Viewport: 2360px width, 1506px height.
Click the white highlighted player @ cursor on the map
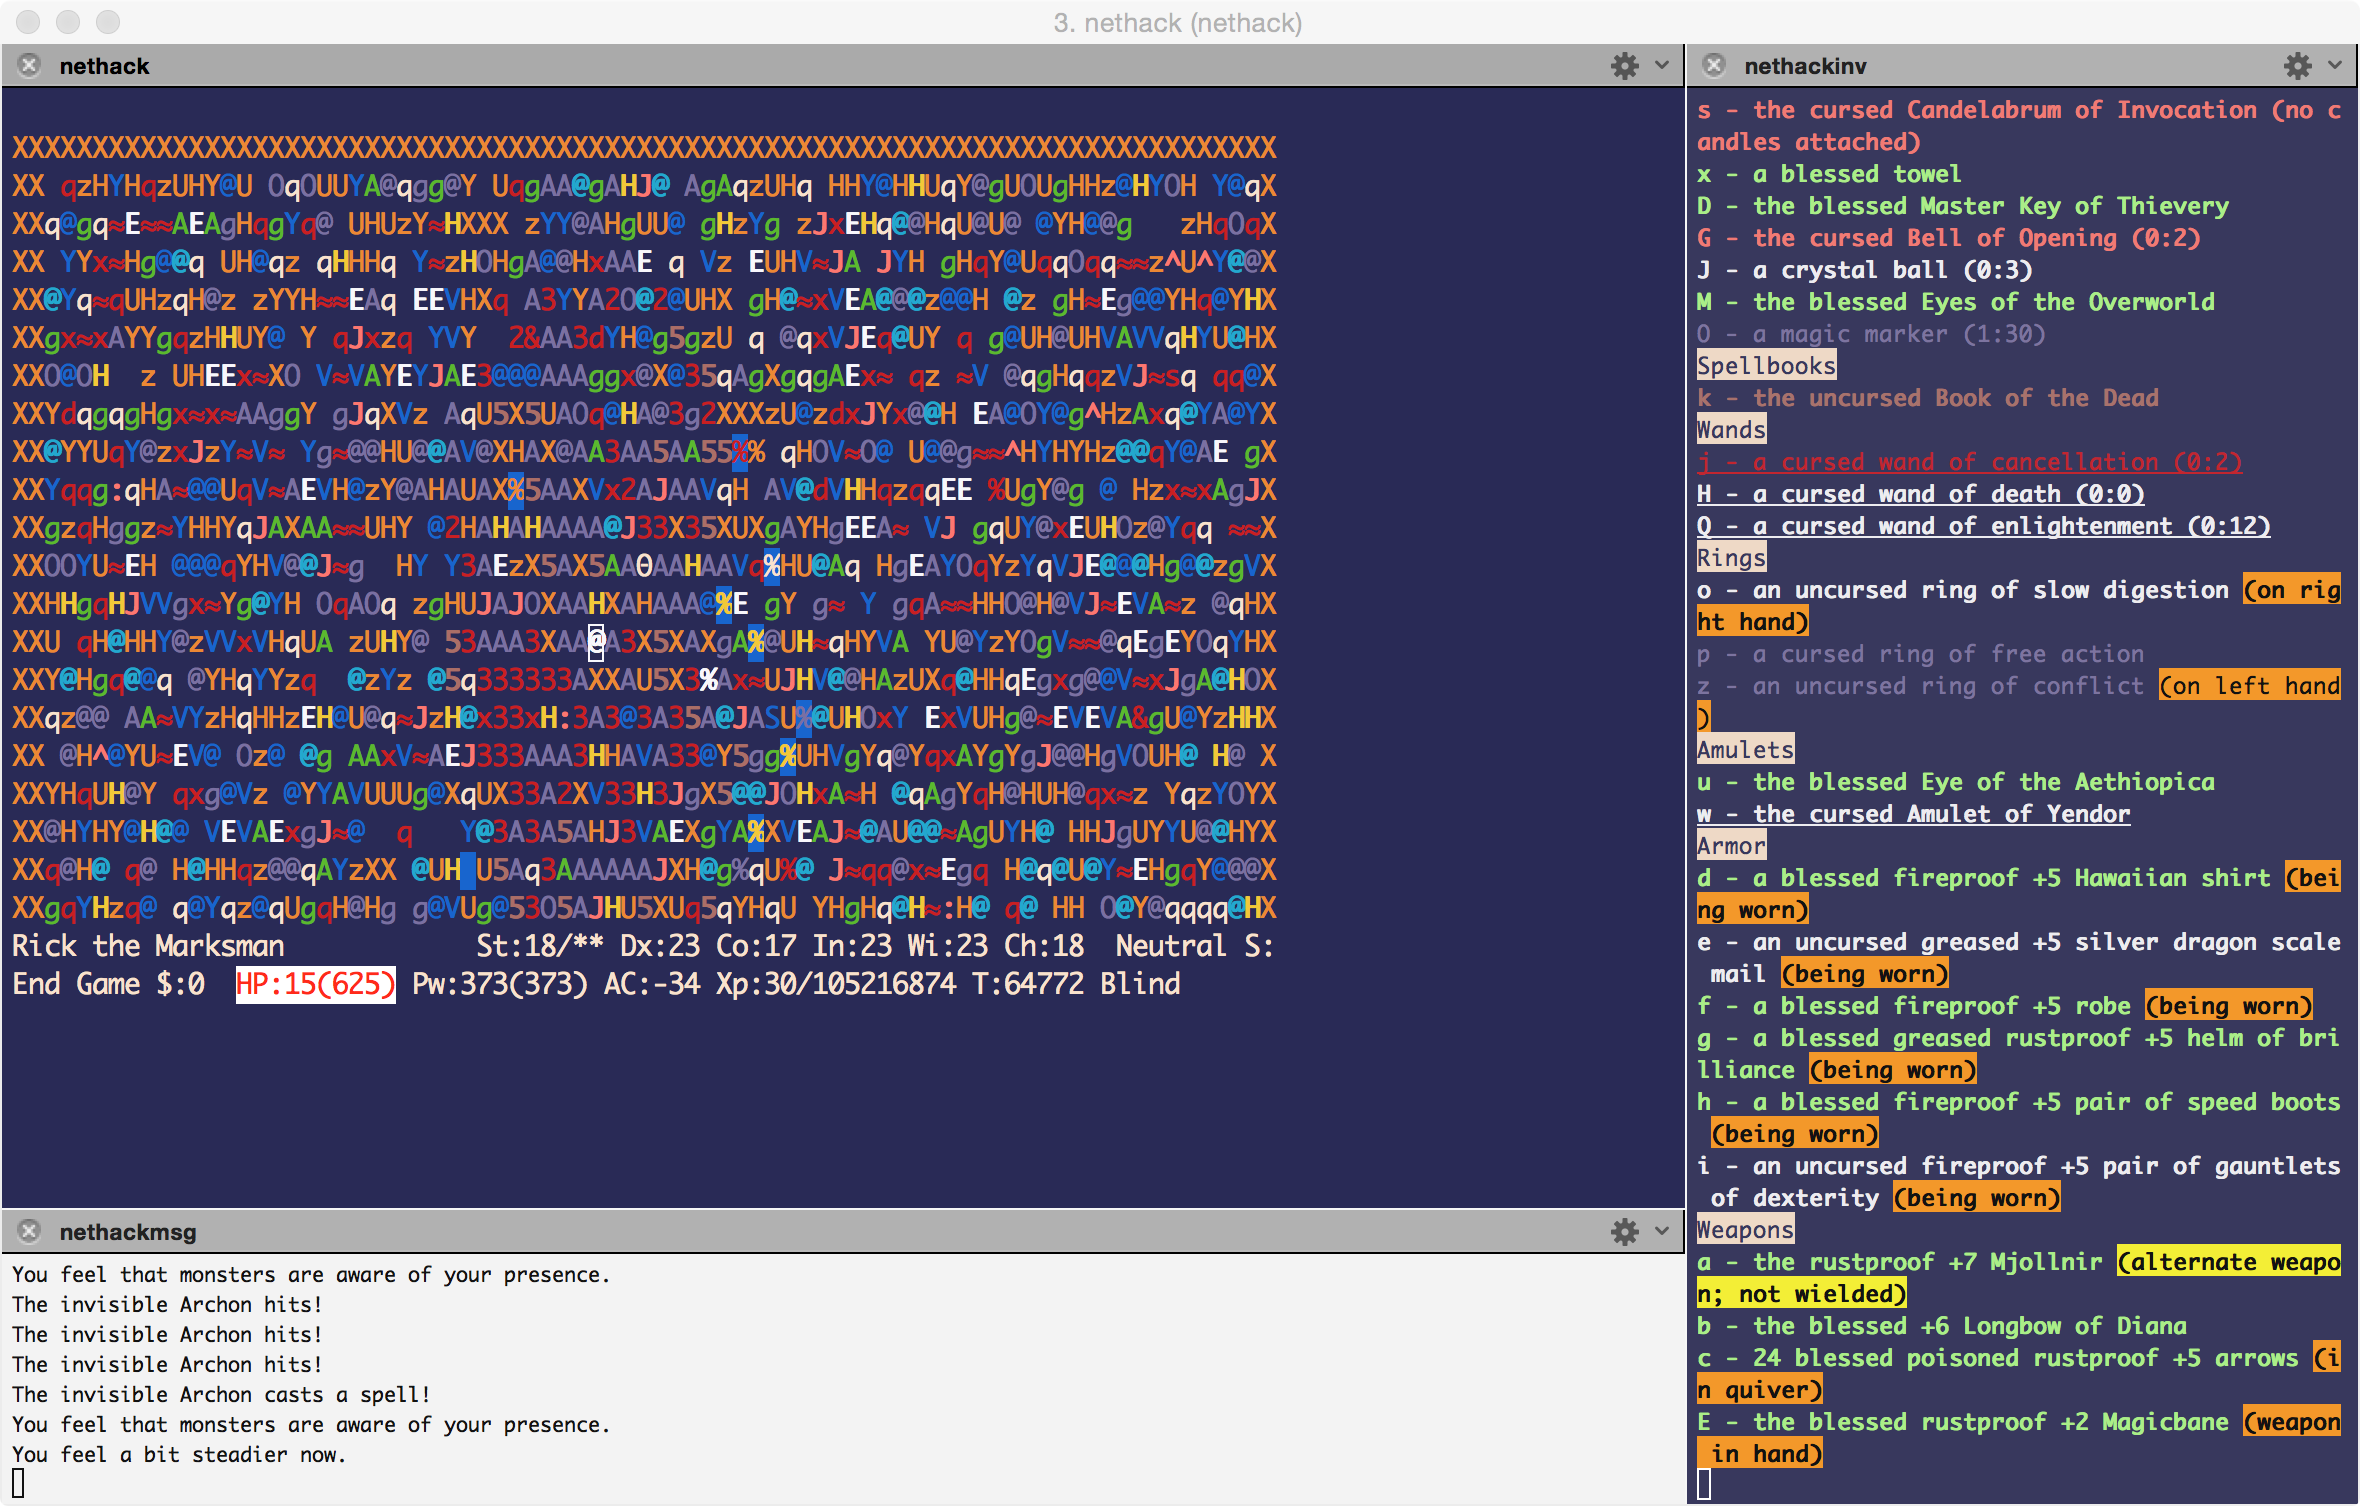[x=596, y=642]
